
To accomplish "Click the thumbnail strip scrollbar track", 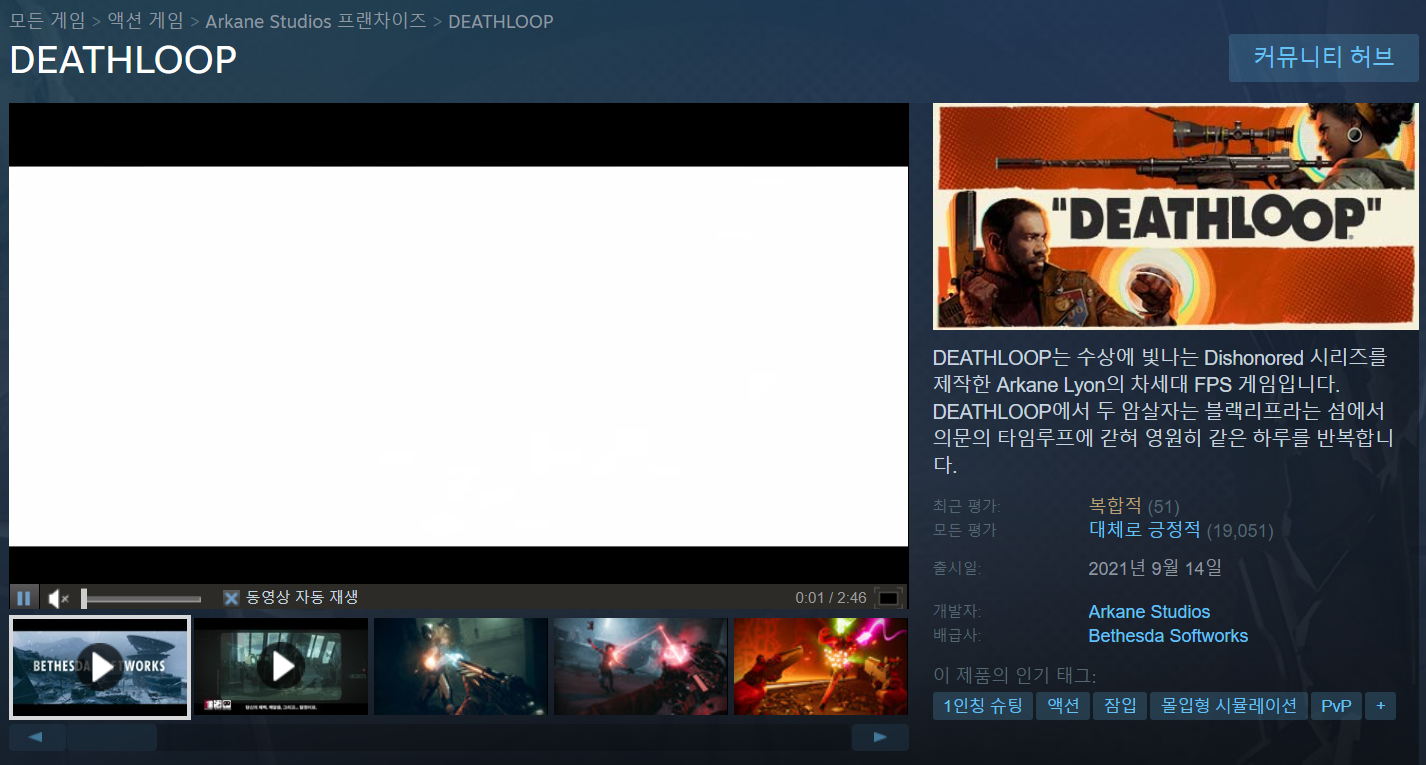I will tap(458, 738).
